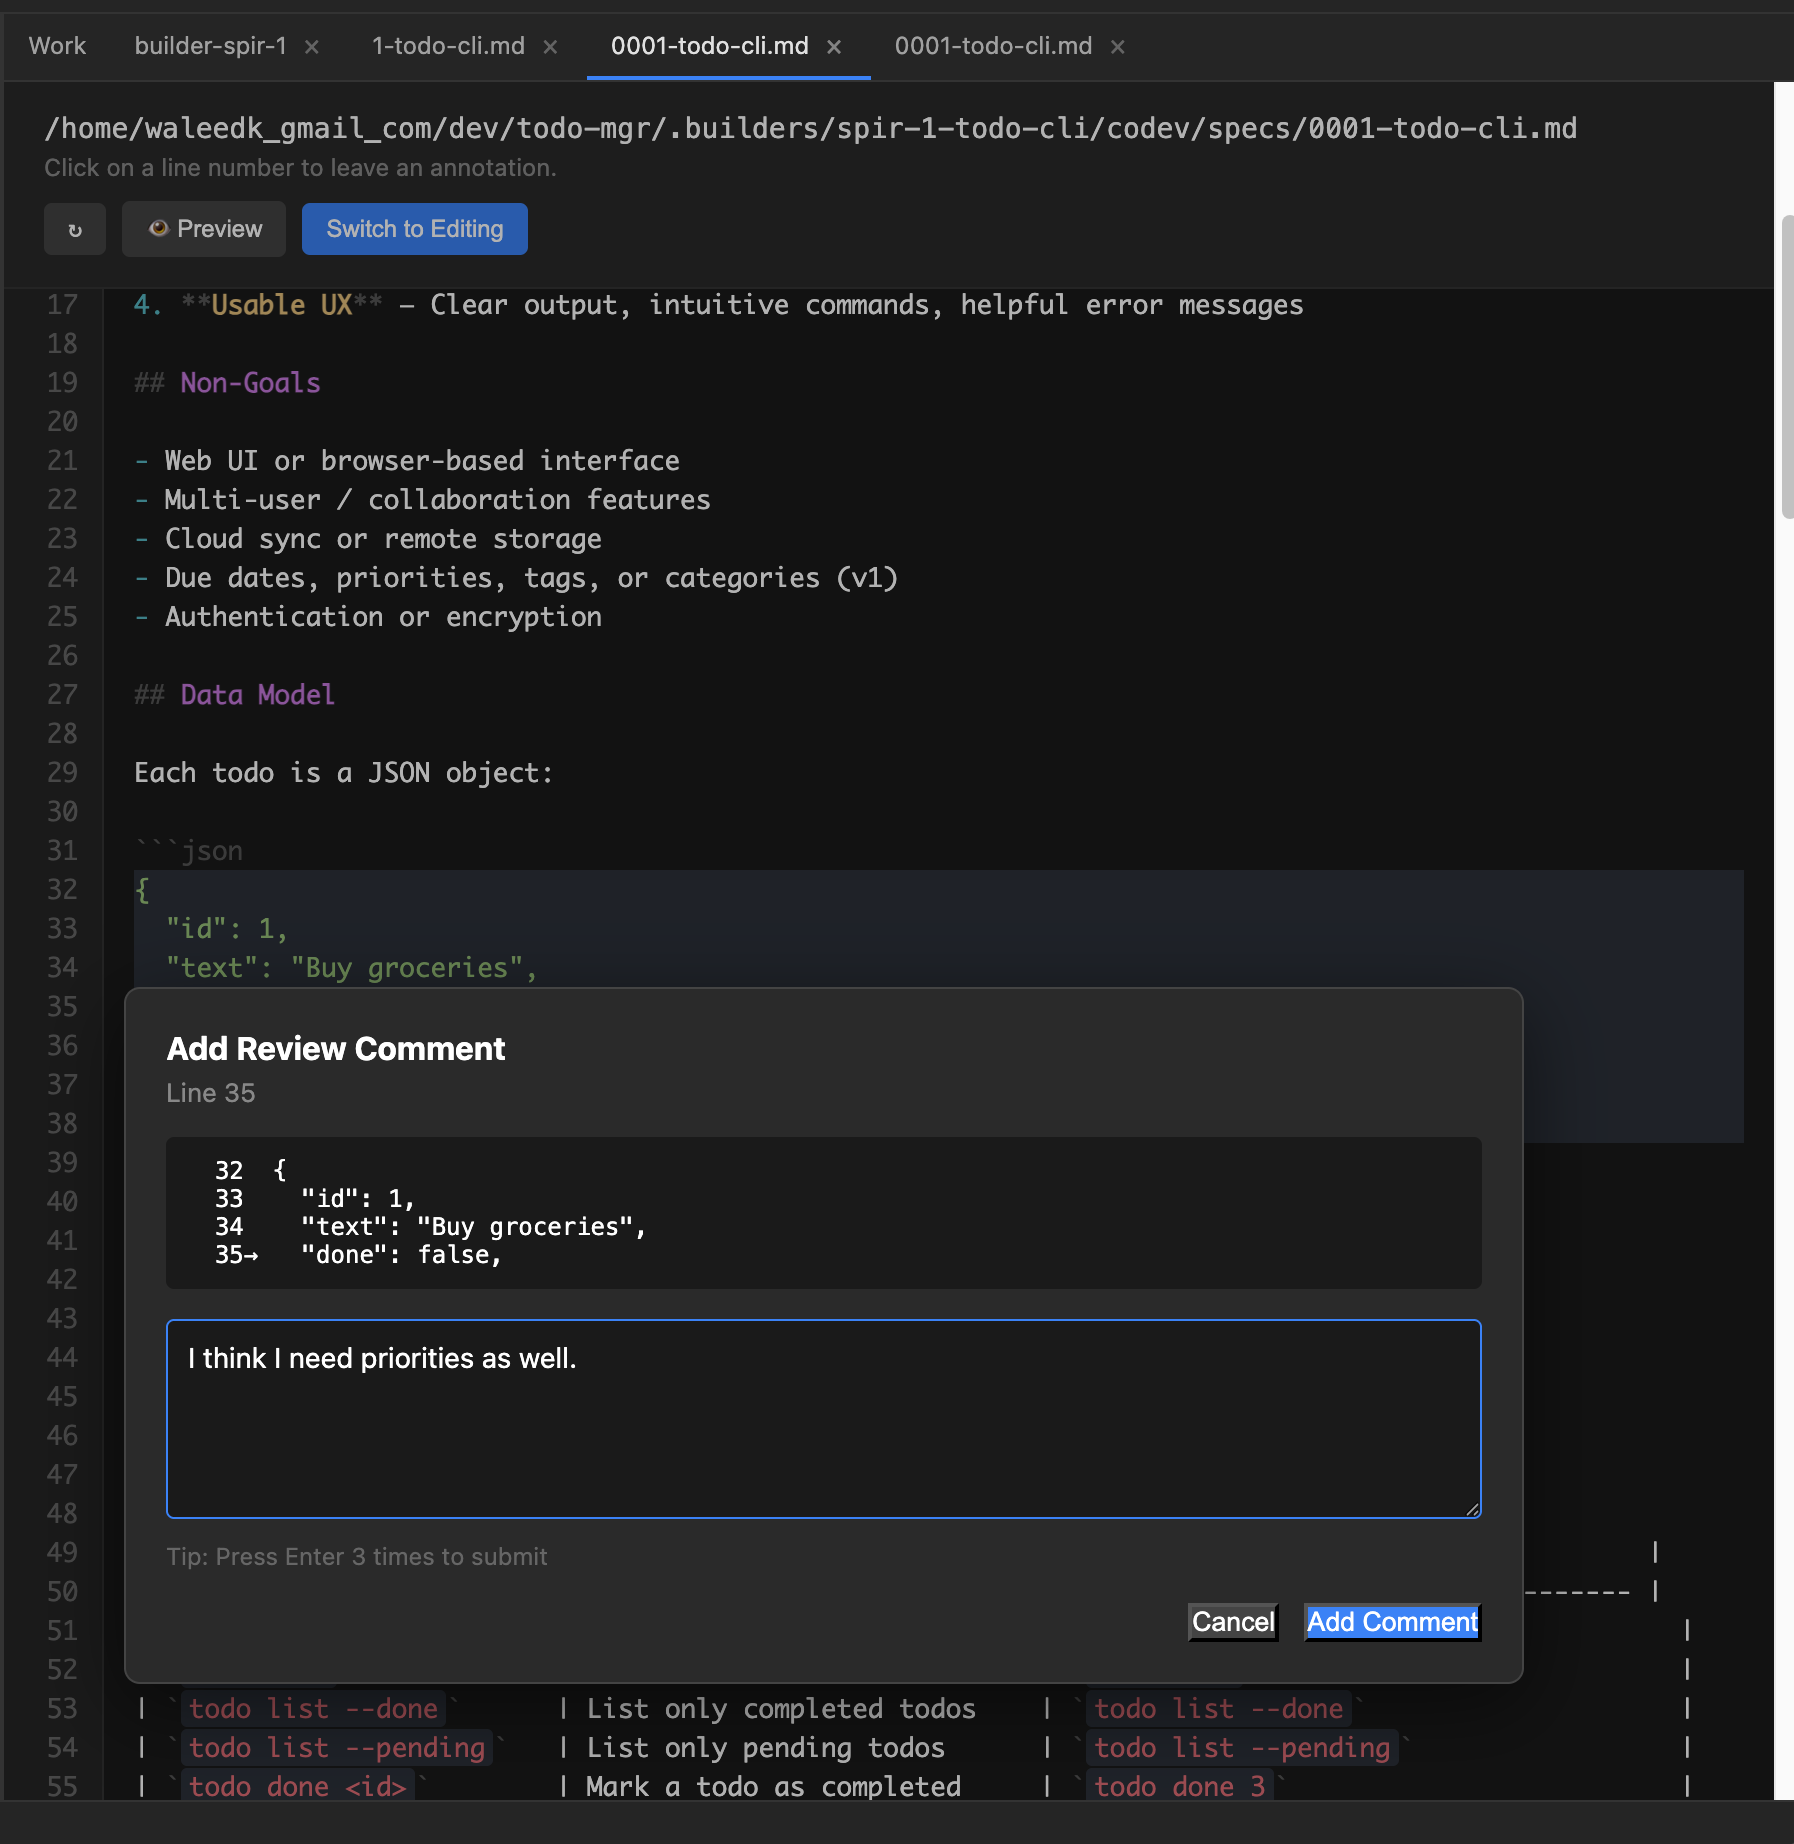Image resolution: width=1794 pixels, height=1844 pixels.
Task: Open the 1-todo-cli.md tab
Action: pyautogui.click(x=446, y=46)
